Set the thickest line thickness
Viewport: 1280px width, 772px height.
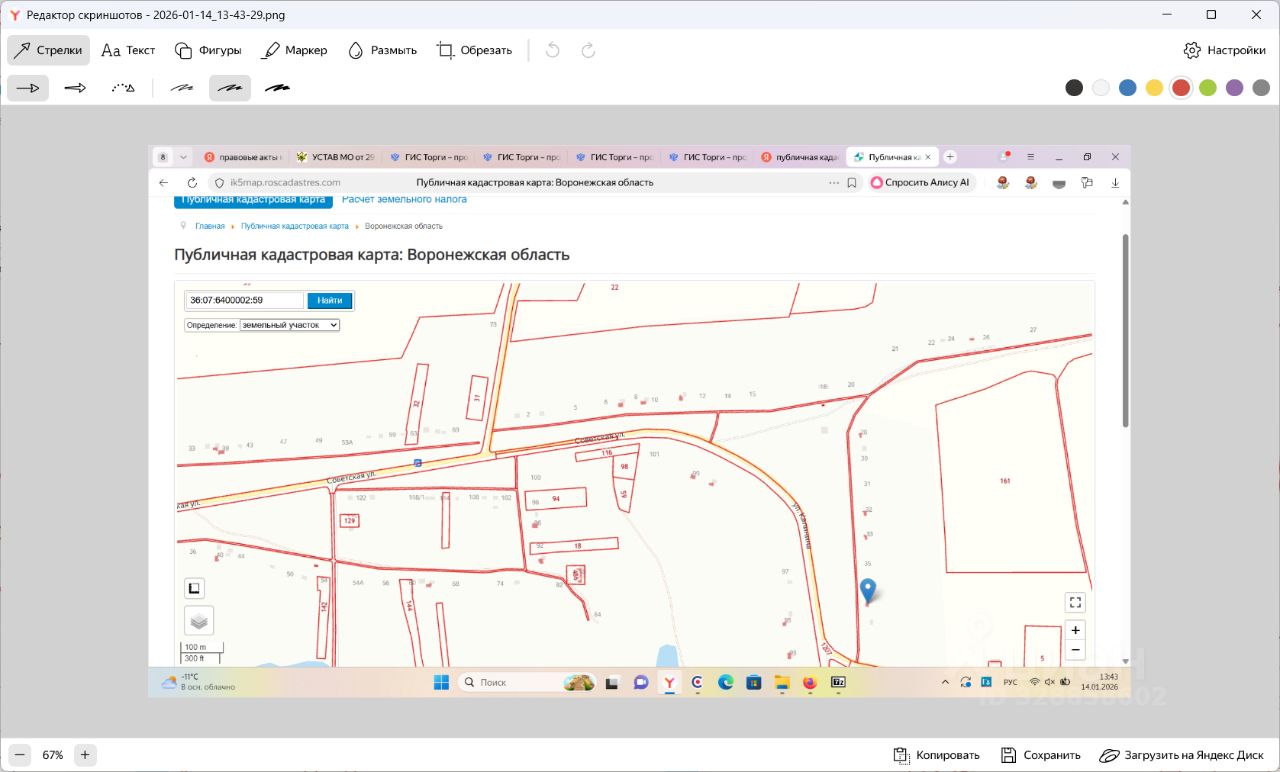[277, 88]
